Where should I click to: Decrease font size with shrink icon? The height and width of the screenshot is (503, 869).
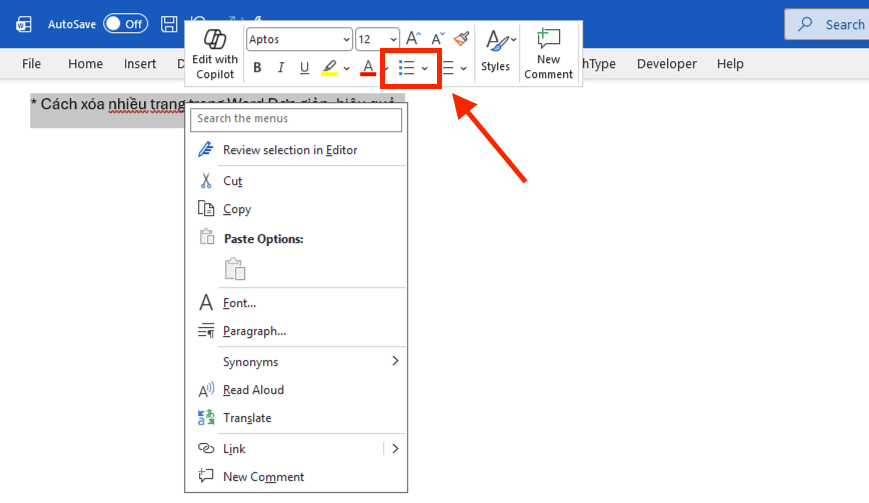438,39
